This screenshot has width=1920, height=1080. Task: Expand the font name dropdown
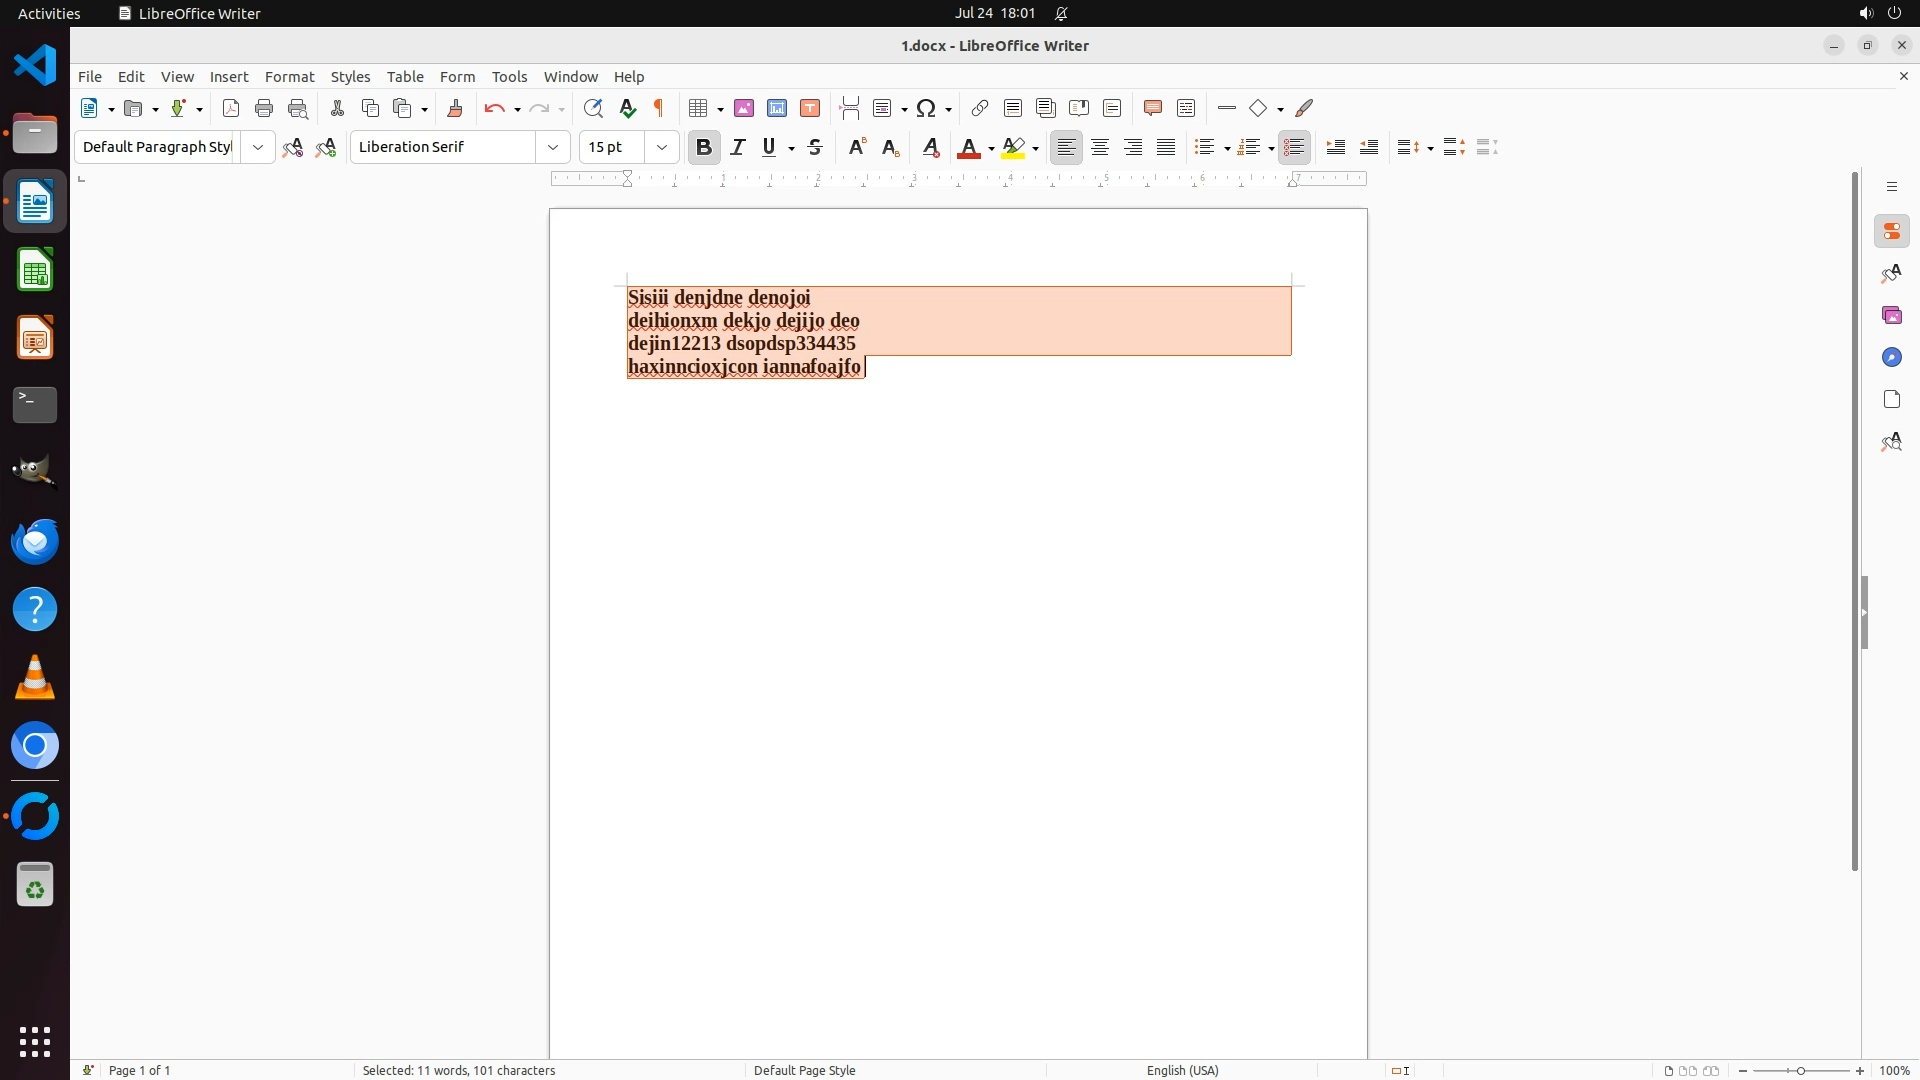[553, 148]
